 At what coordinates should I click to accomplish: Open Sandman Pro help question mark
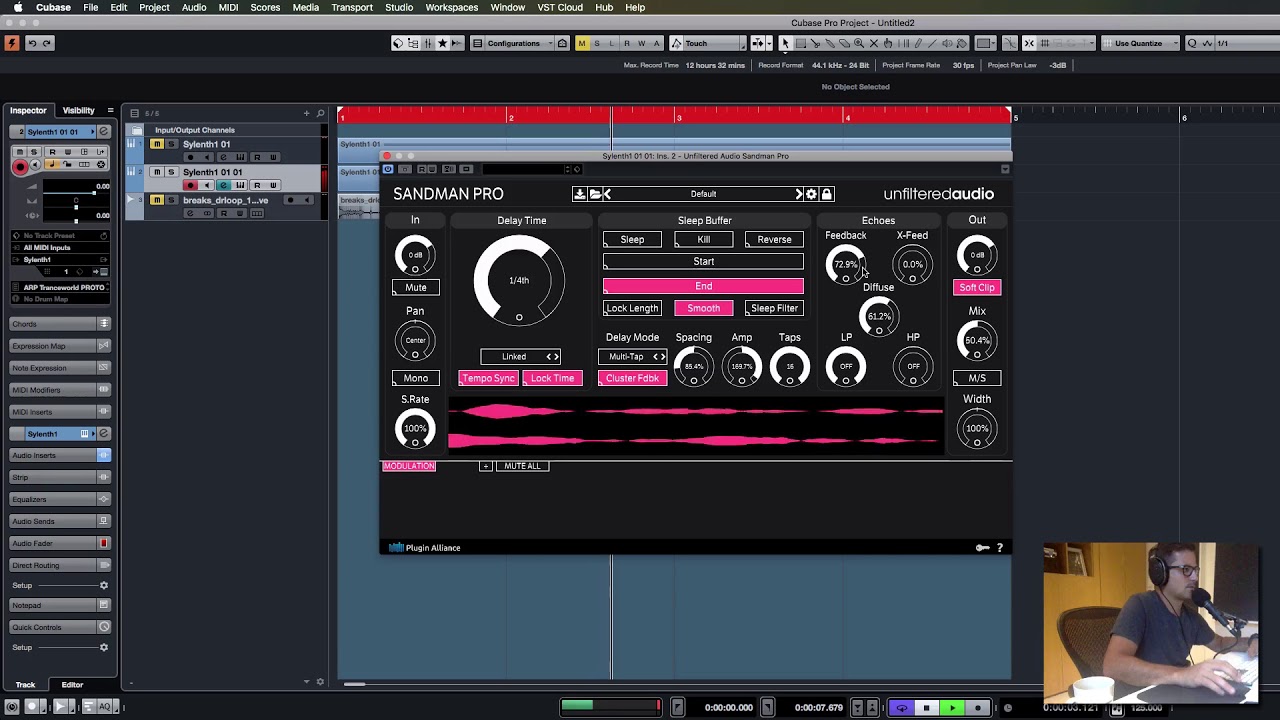click(x=999, y=548)
